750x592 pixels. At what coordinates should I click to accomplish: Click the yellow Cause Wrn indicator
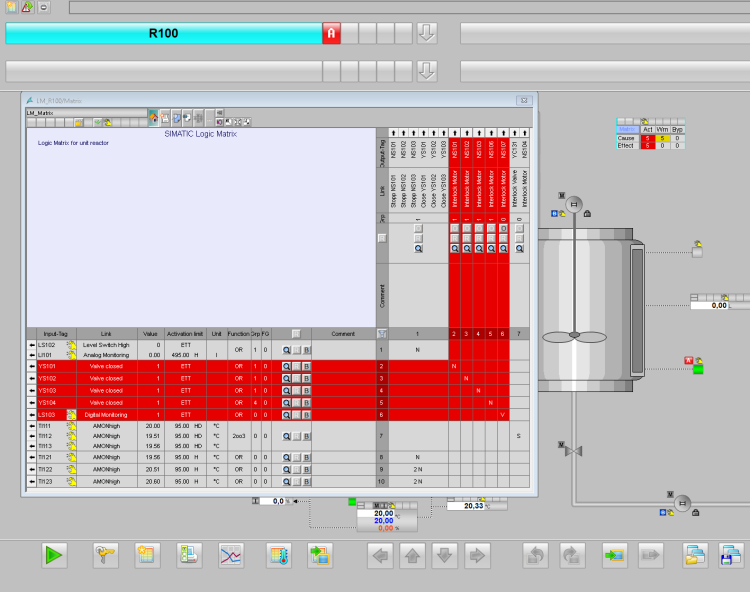(662, 138)
